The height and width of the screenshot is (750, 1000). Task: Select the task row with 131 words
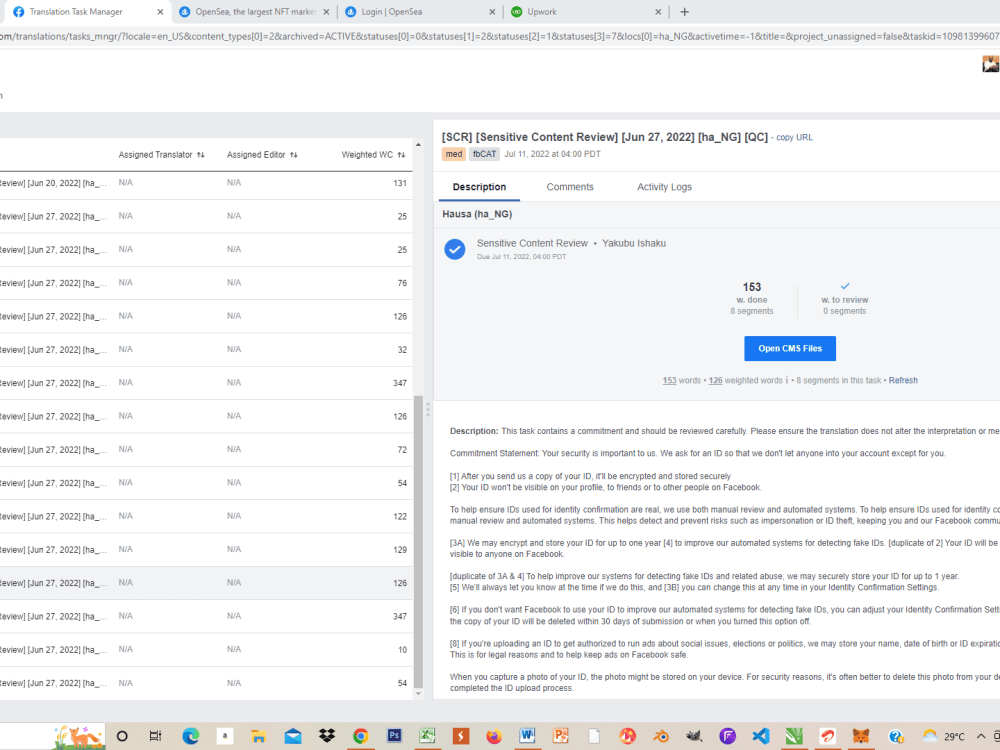tap(206, 183)
